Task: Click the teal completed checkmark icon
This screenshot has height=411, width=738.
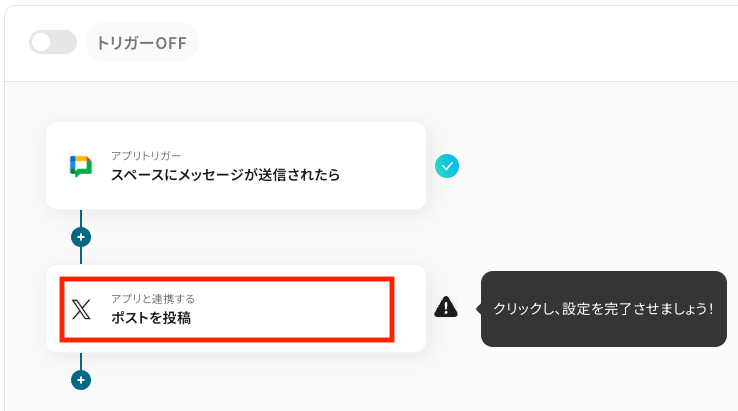Action: (x=447, y=166)
